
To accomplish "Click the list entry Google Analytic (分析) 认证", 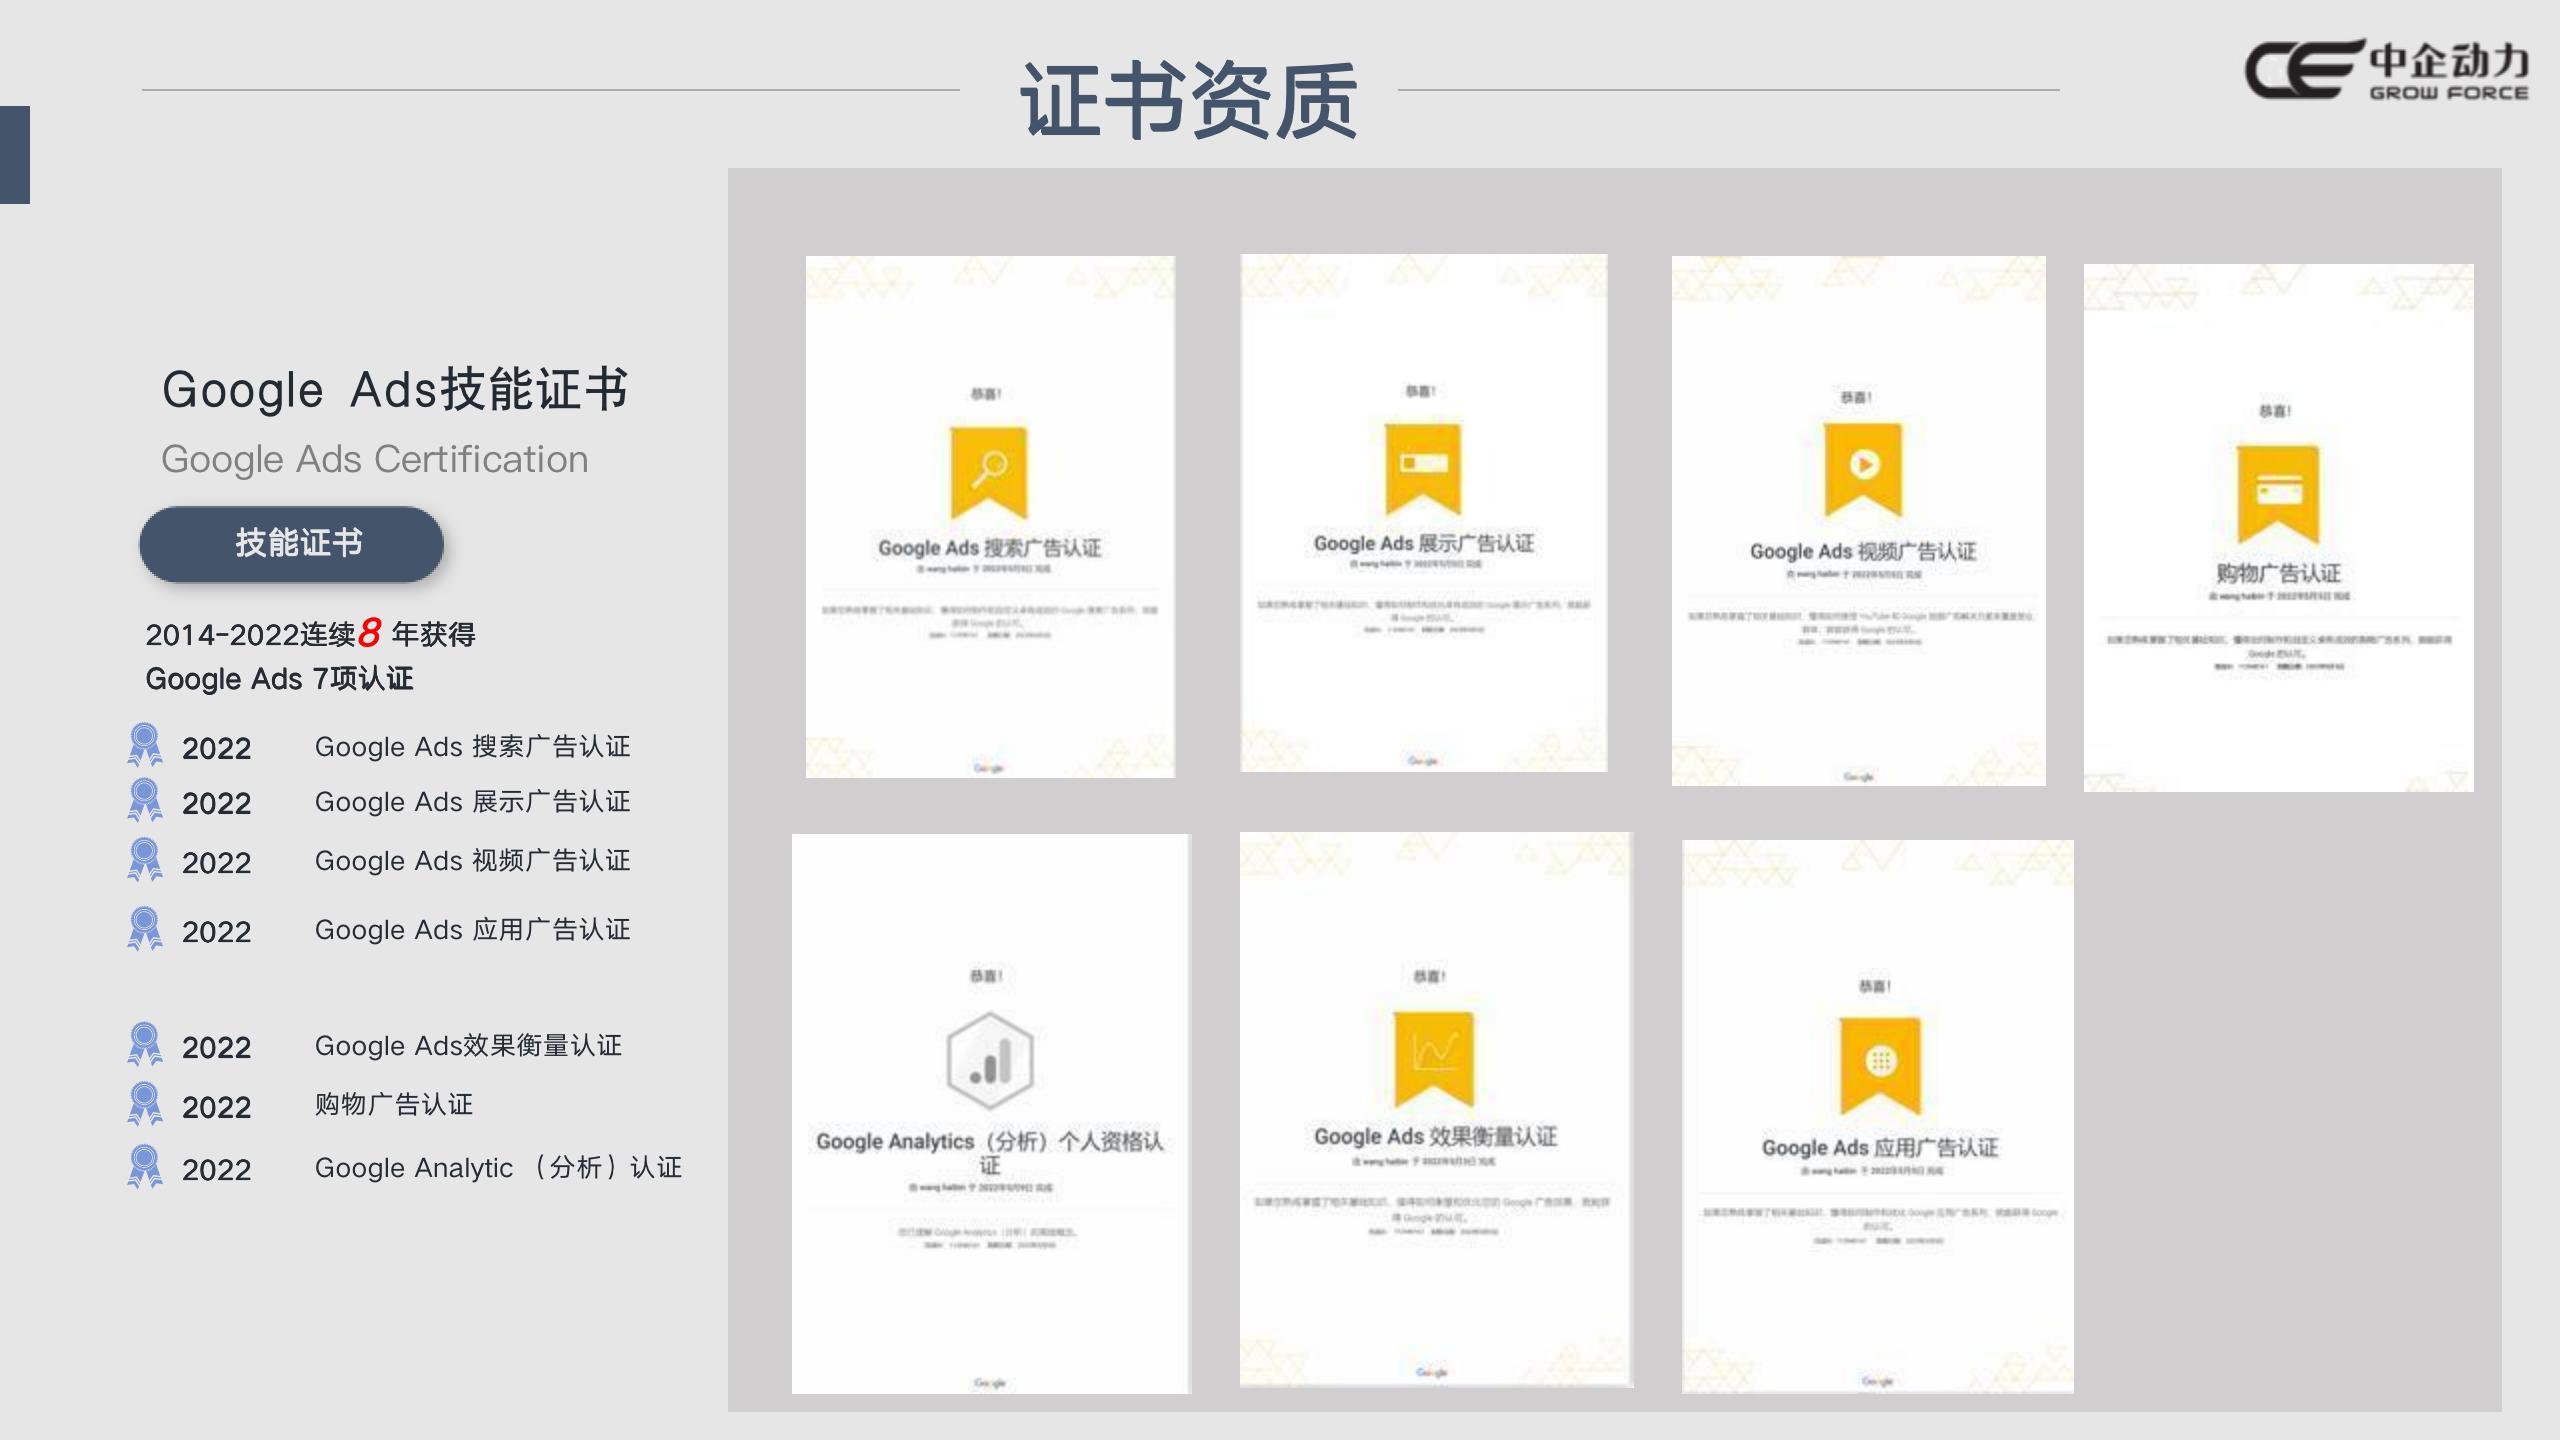I will (x=498, y=1167).
